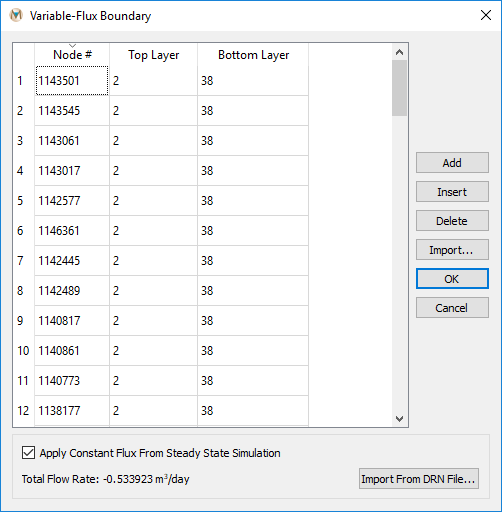This screenshot has width=502, height=512.
Task: Select node cell 1143061
Action: 72,141
